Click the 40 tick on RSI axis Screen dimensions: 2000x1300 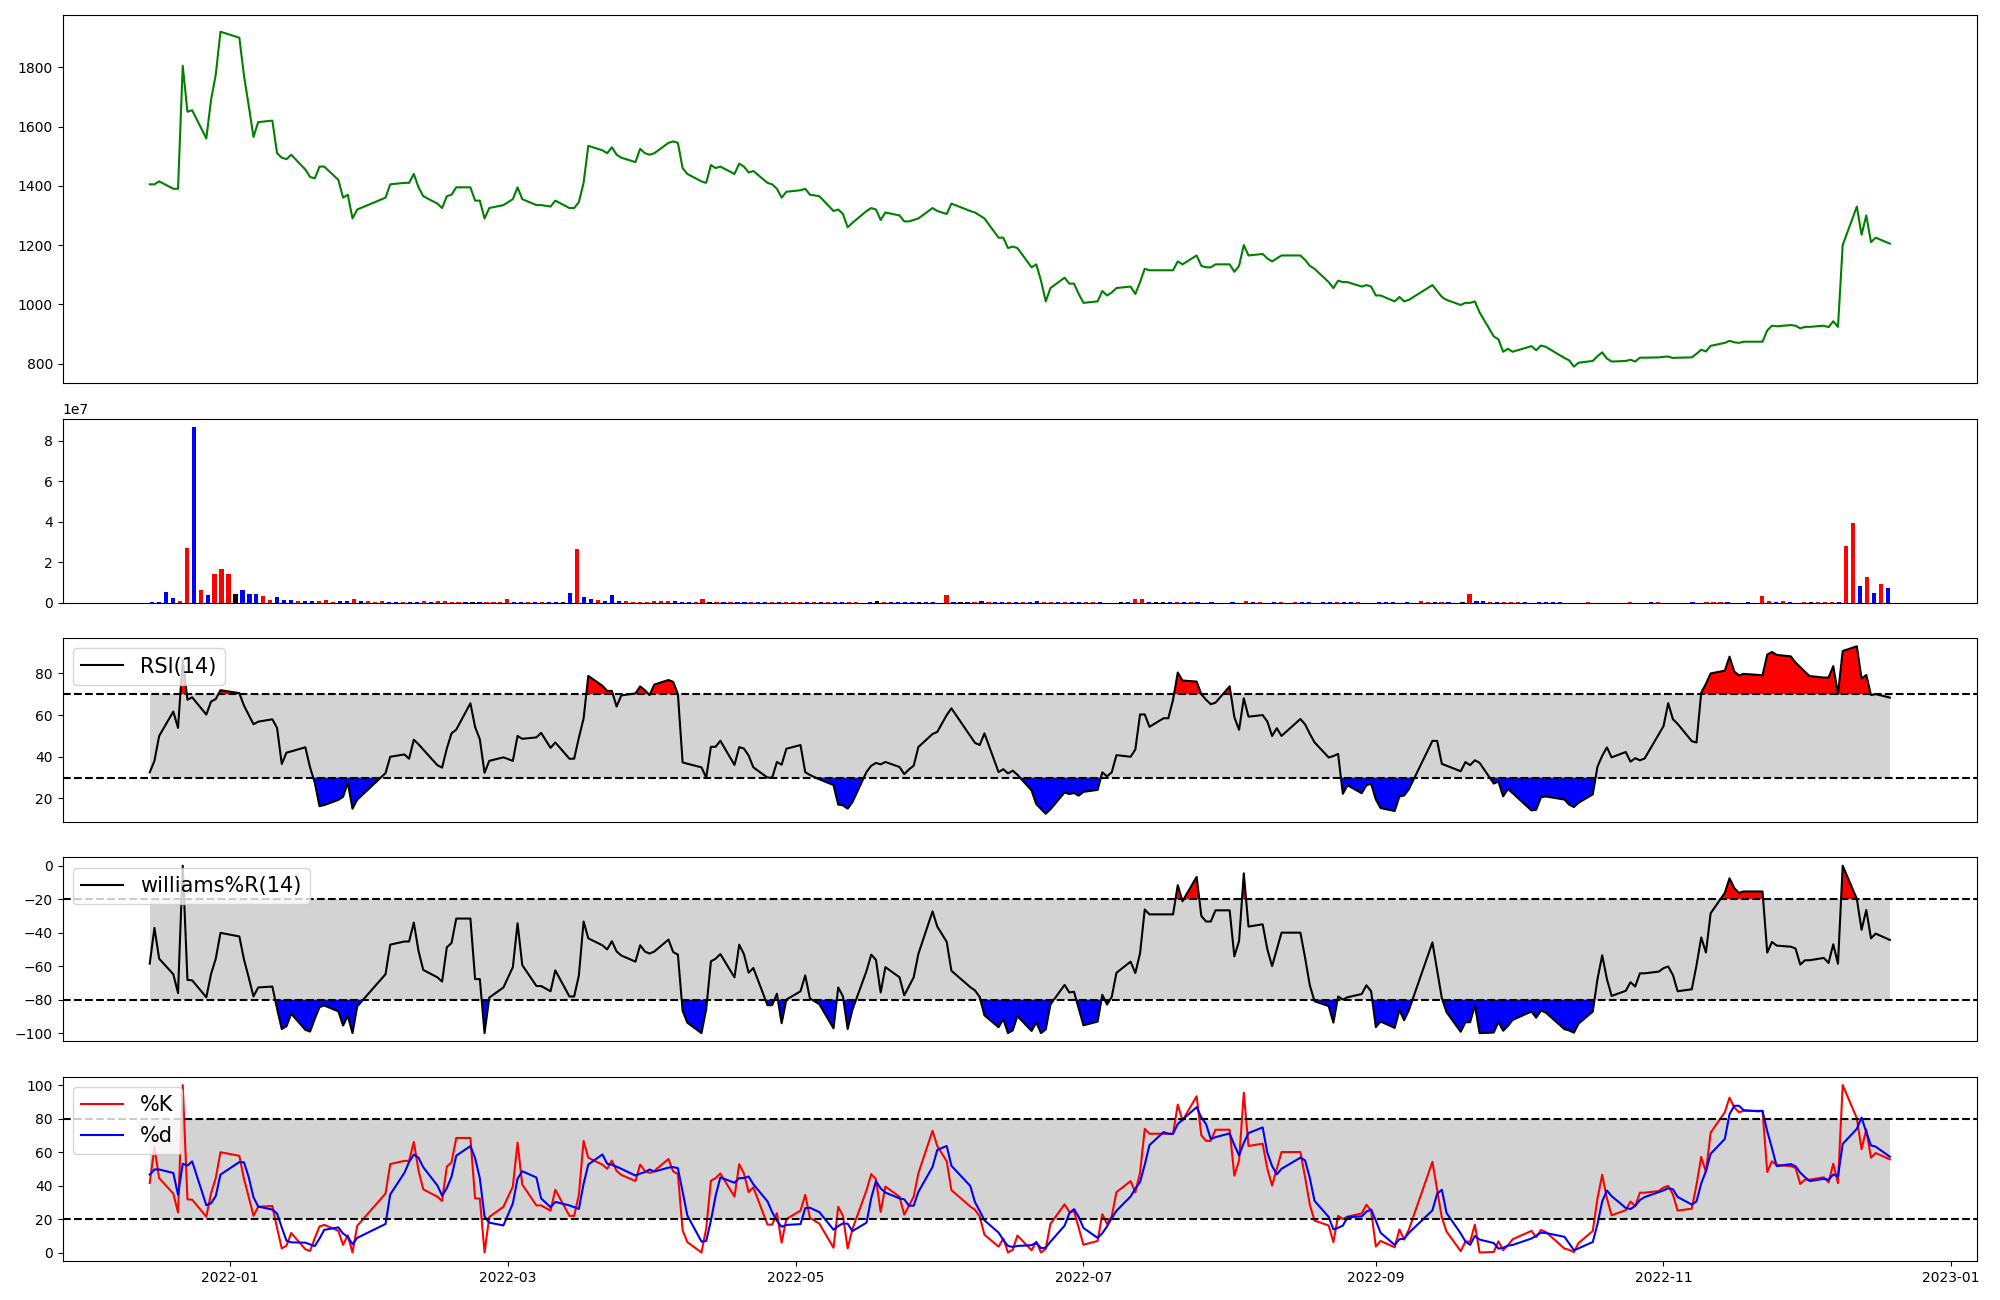tap(44, 757)
